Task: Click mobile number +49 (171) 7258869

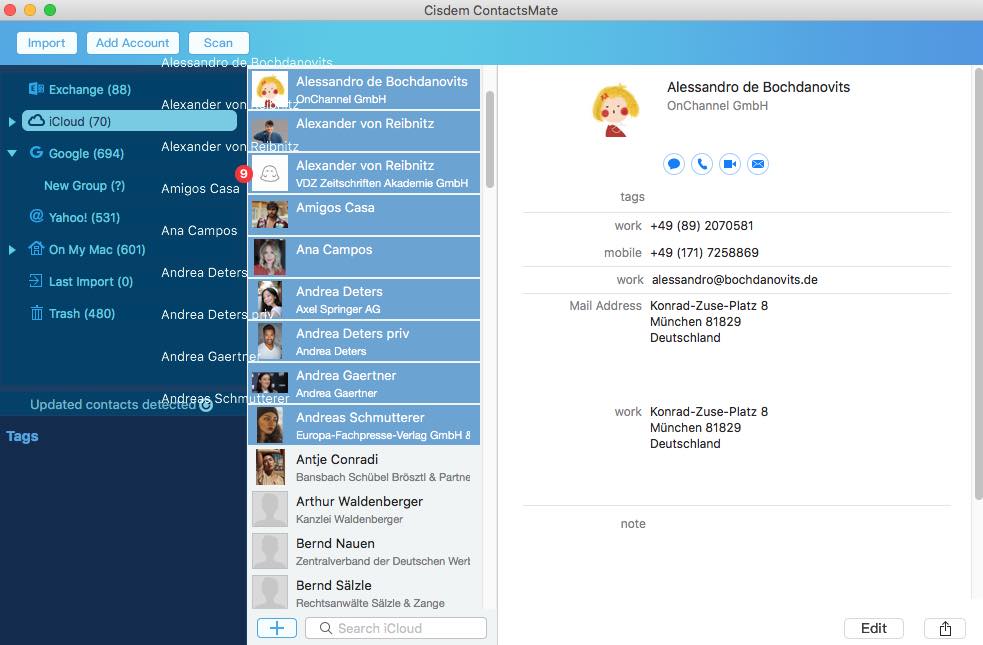Action: pos(704,253)
